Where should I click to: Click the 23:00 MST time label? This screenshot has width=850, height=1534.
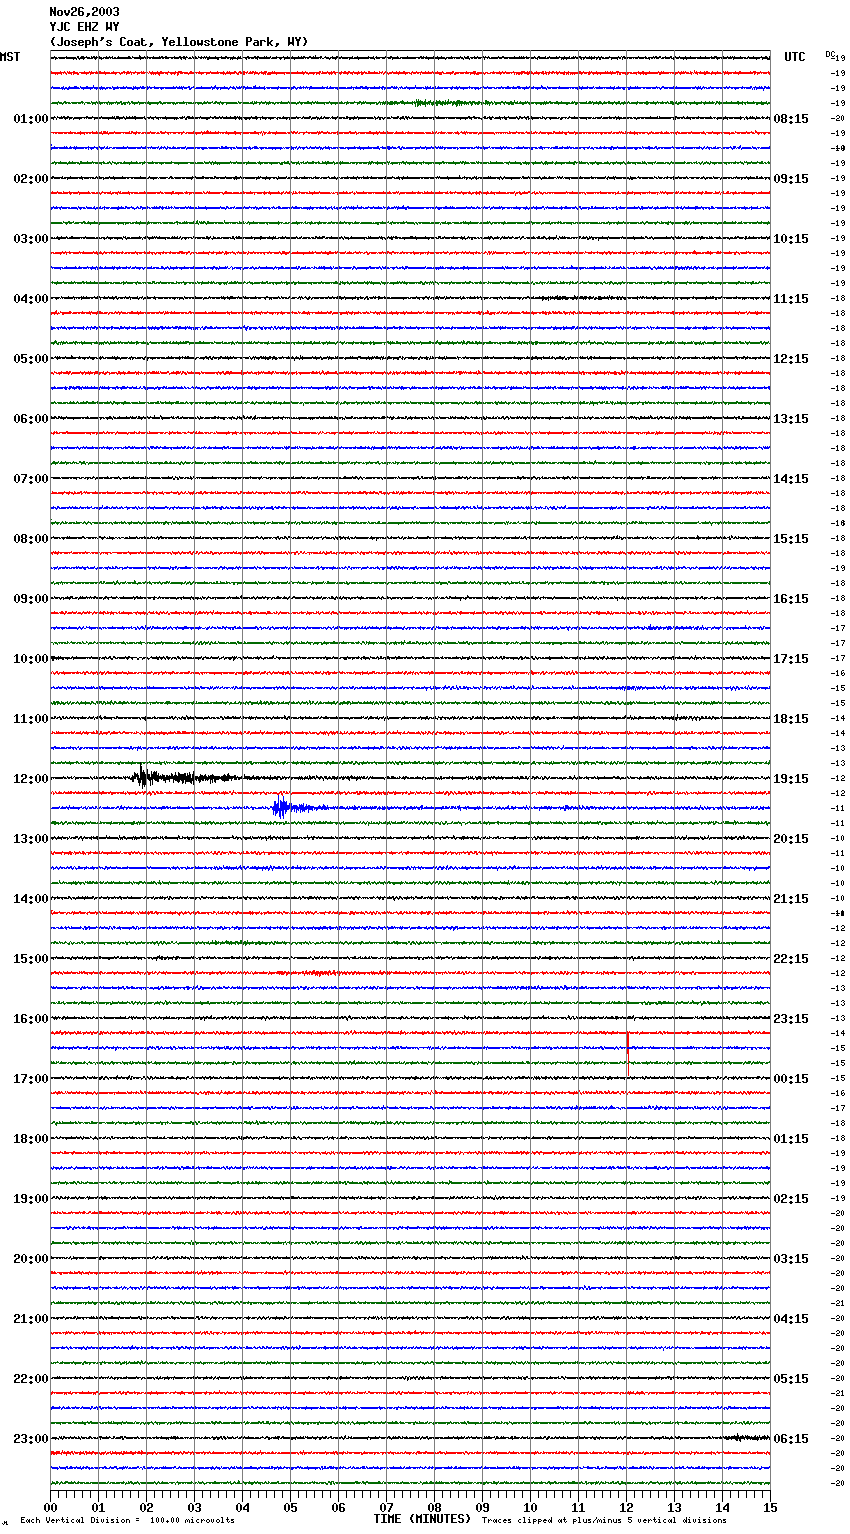coord(31,1439)
